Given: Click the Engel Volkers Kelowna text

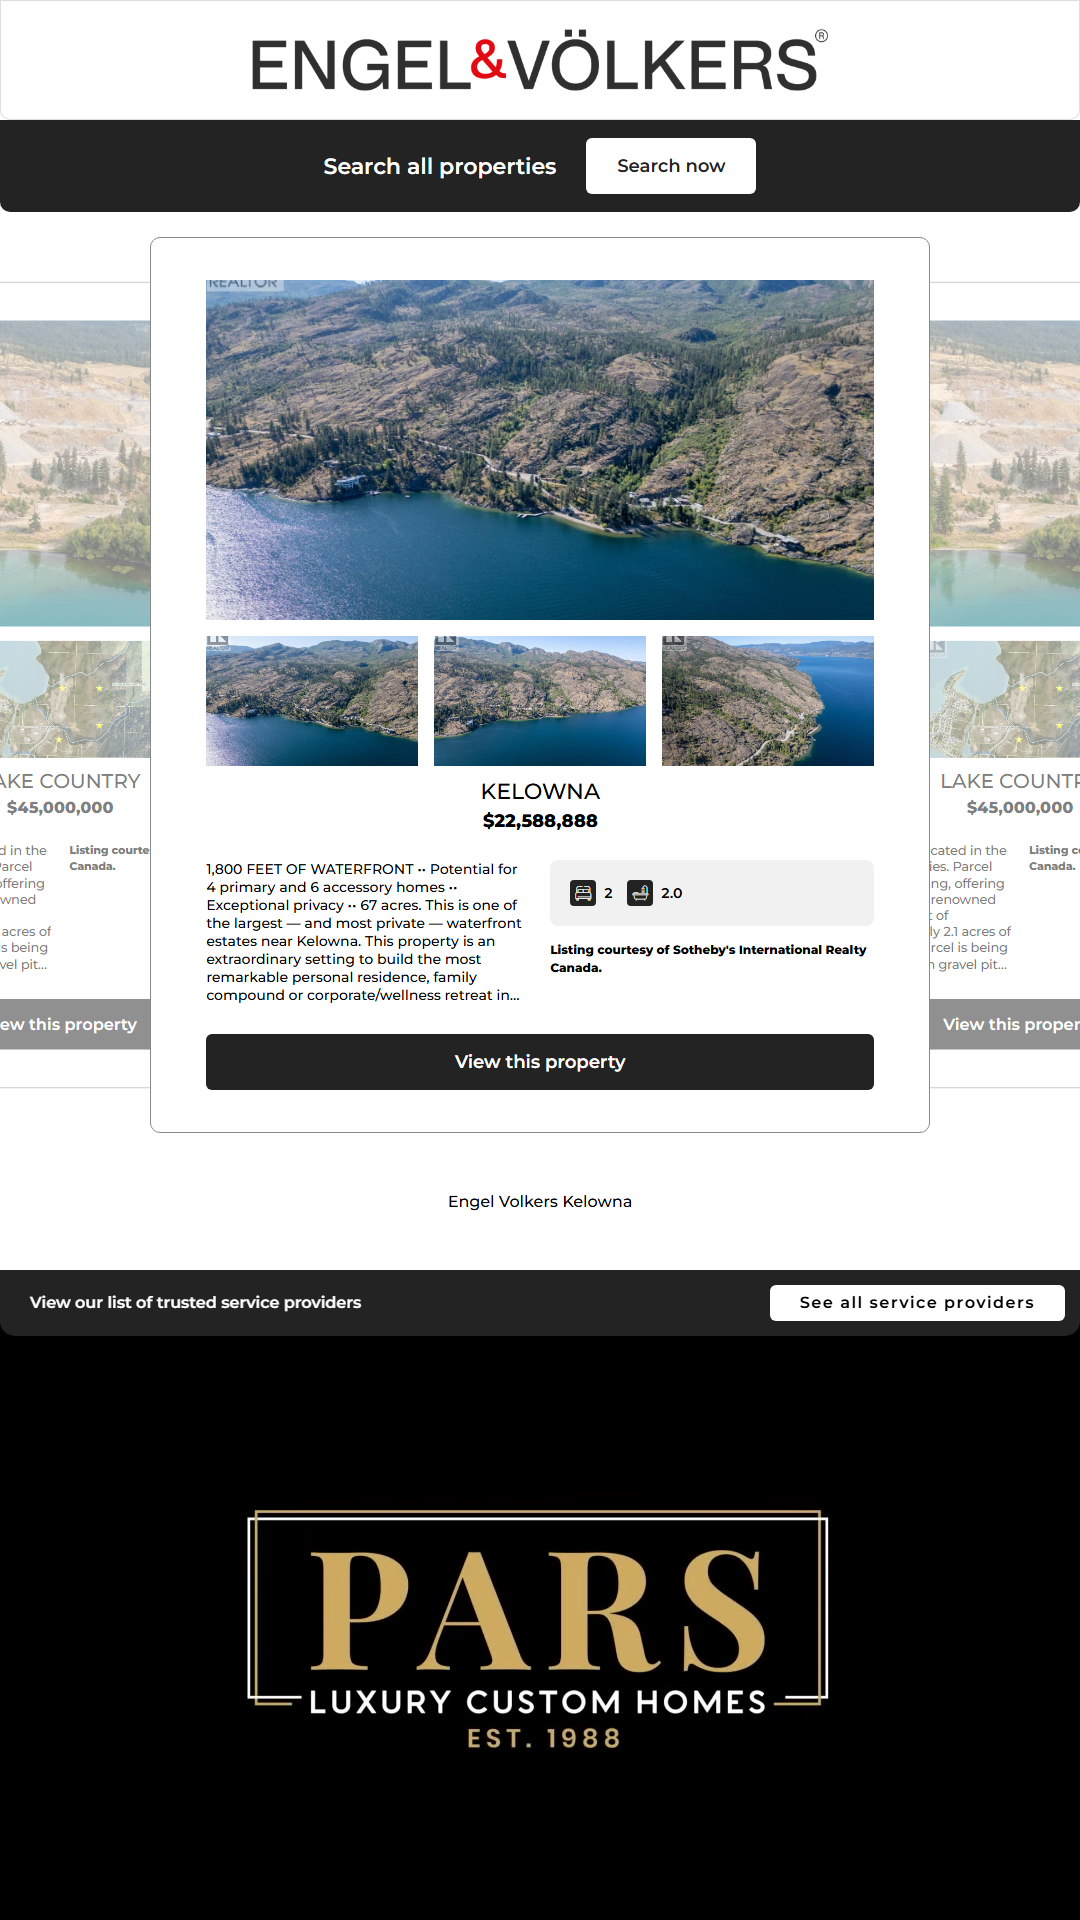Looking at the screenshot, I should (539, 1201).
